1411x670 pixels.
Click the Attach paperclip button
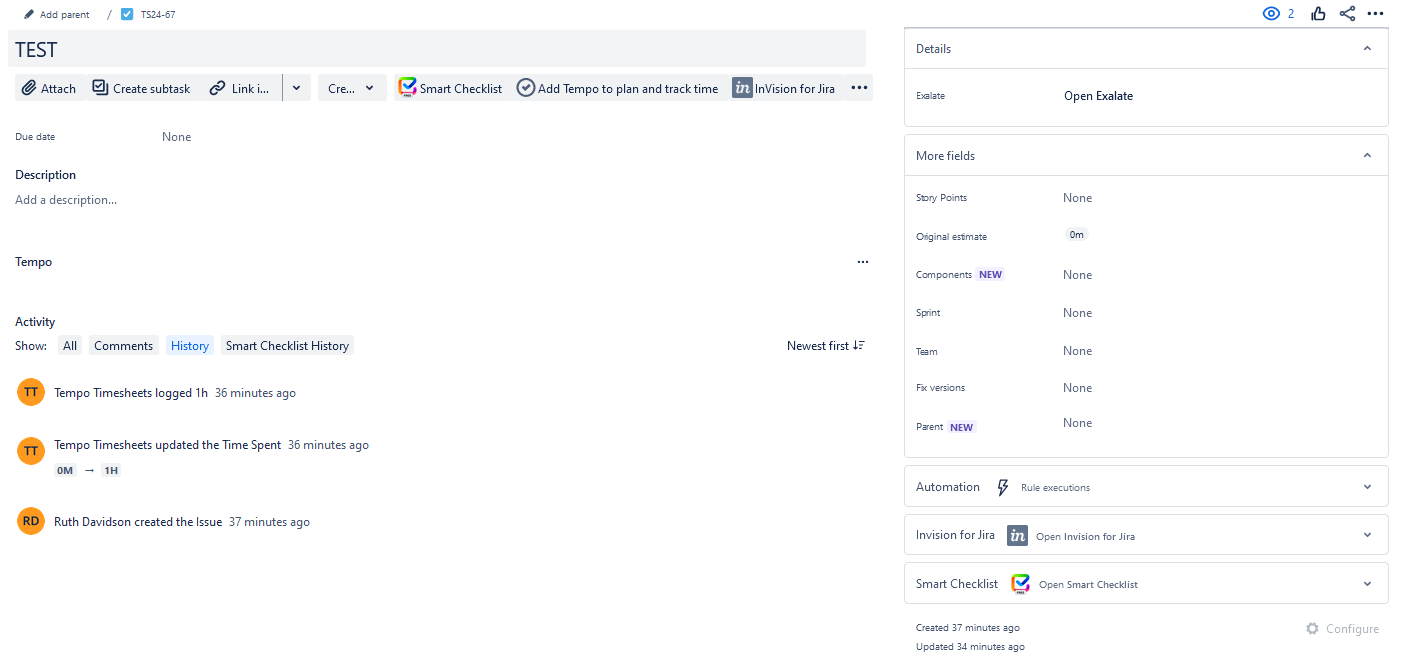pos(49,88)
